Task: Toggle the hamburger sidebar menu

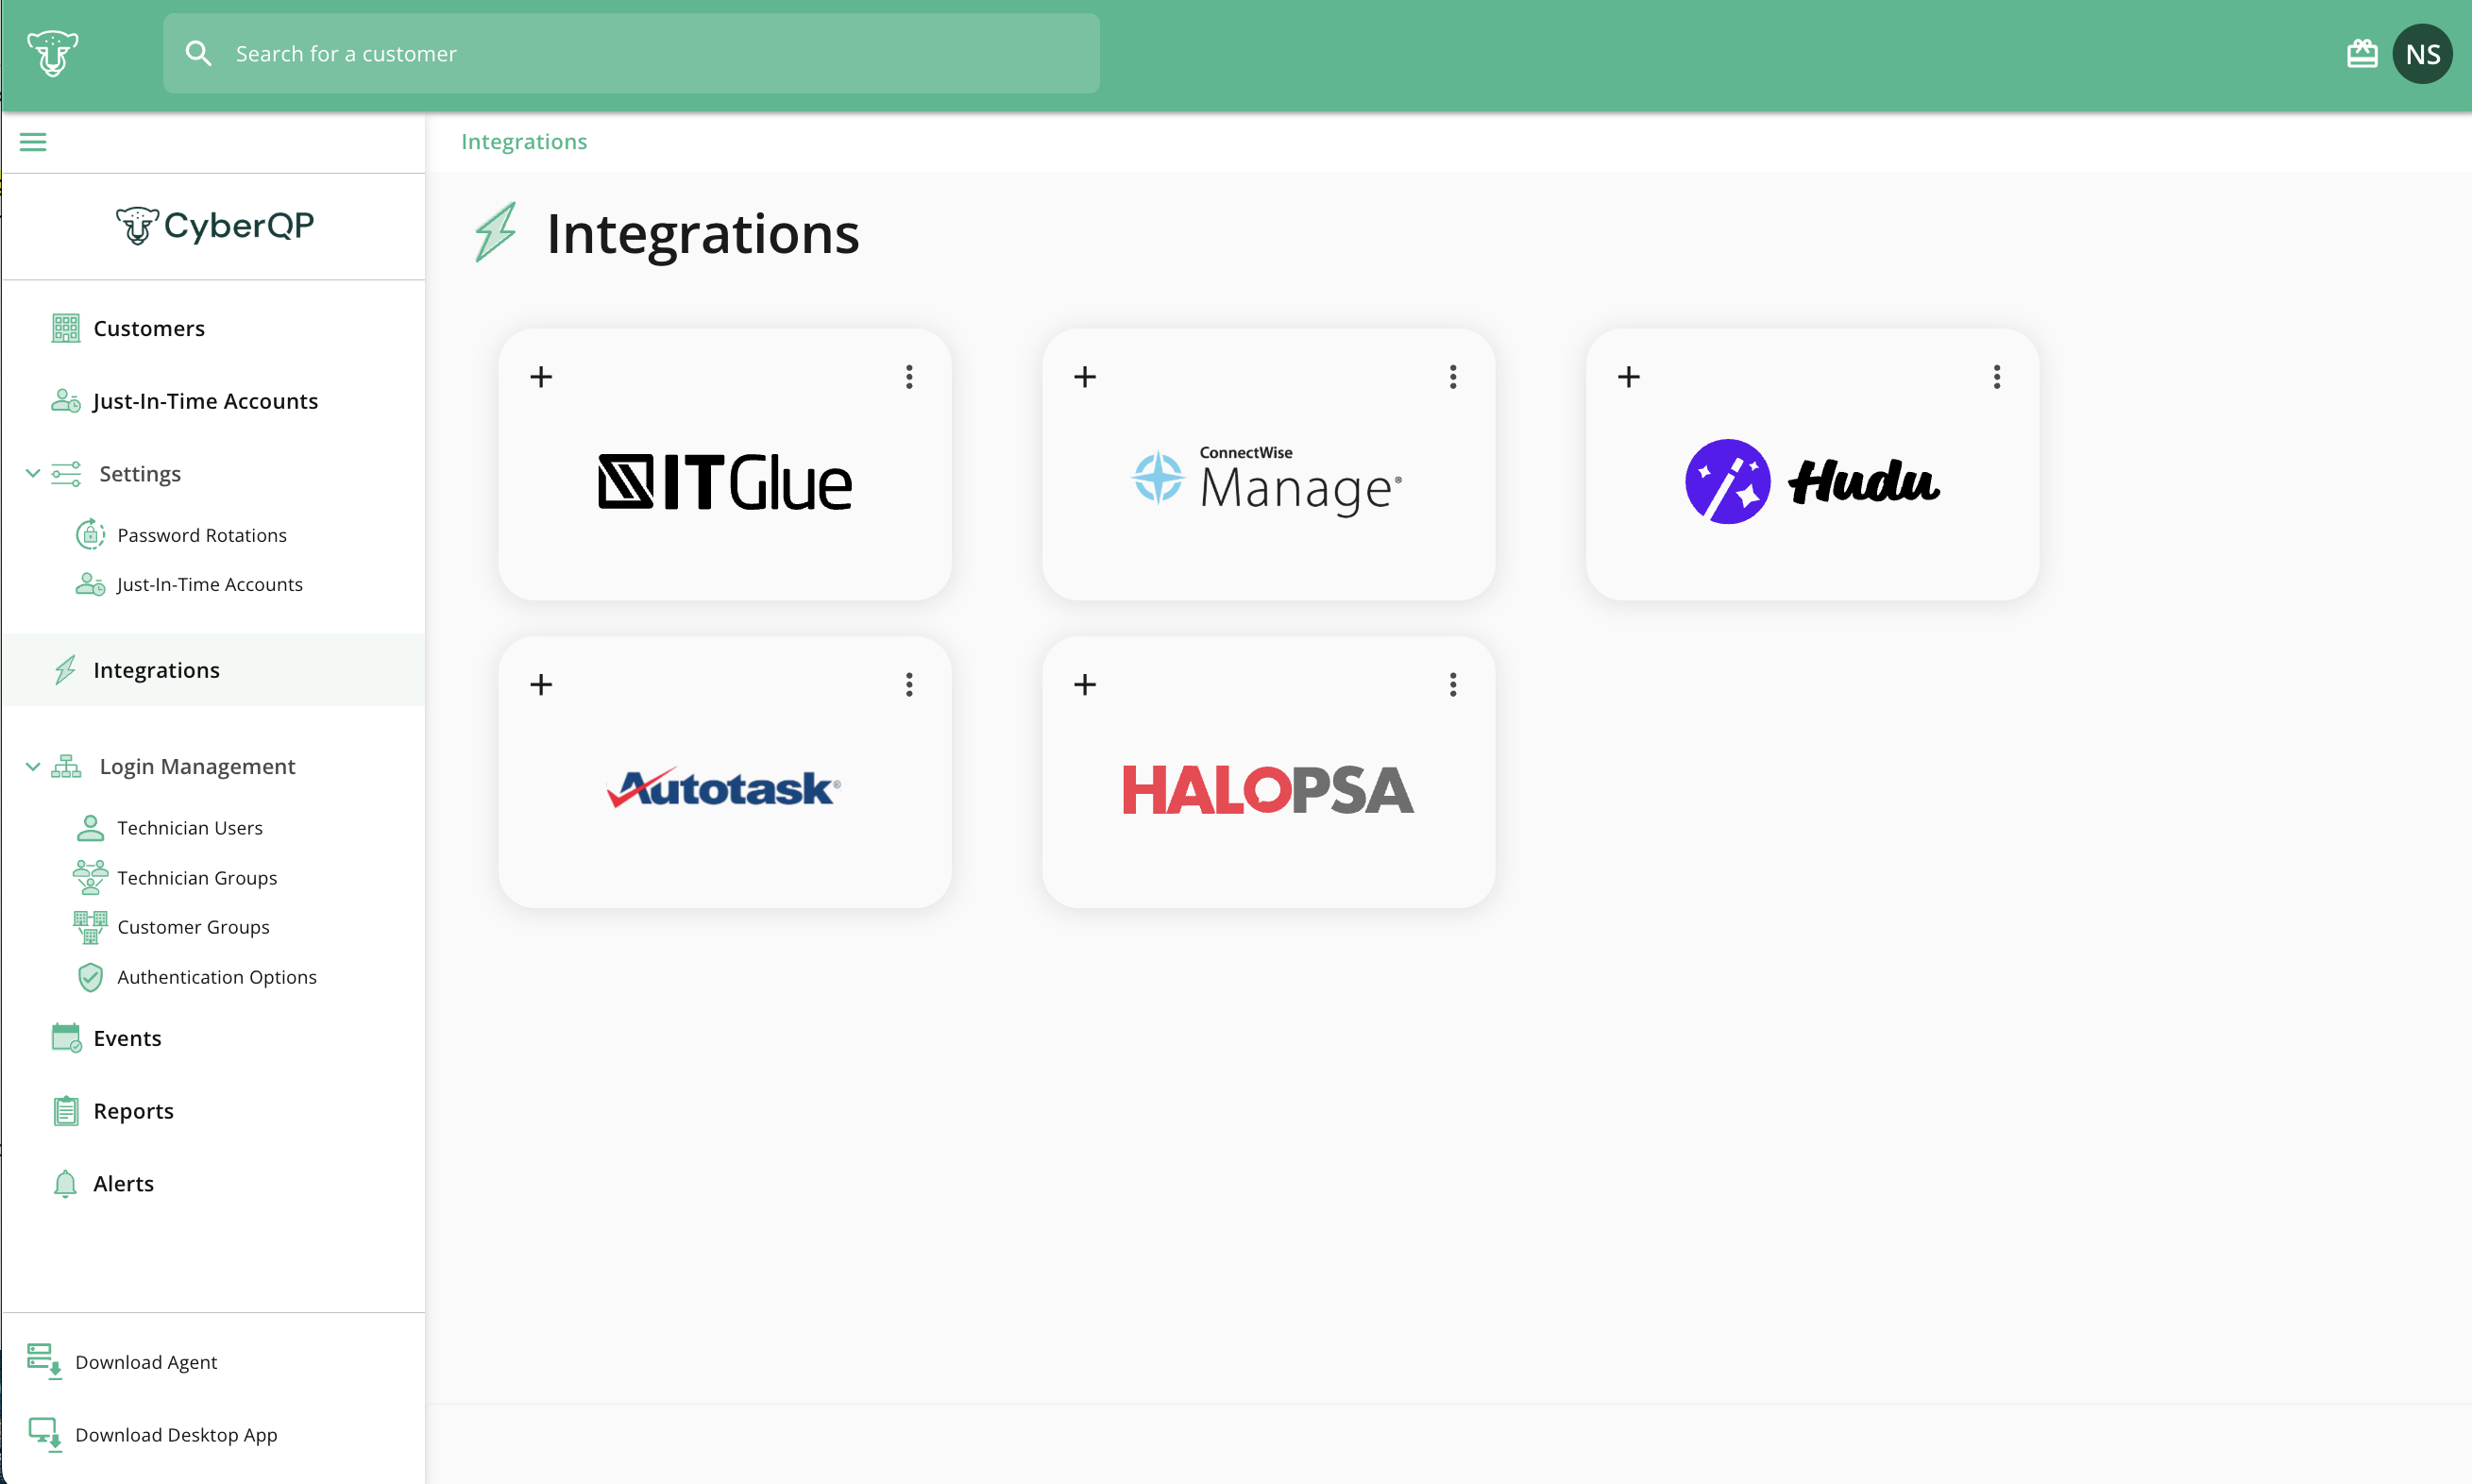Action: tap(33, 142)
